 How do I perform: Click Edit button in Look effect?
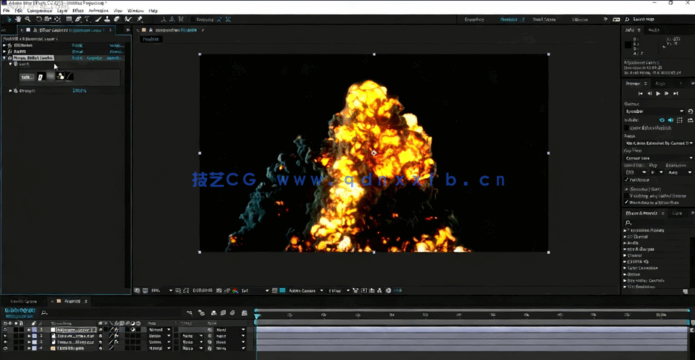click(27, 77)
